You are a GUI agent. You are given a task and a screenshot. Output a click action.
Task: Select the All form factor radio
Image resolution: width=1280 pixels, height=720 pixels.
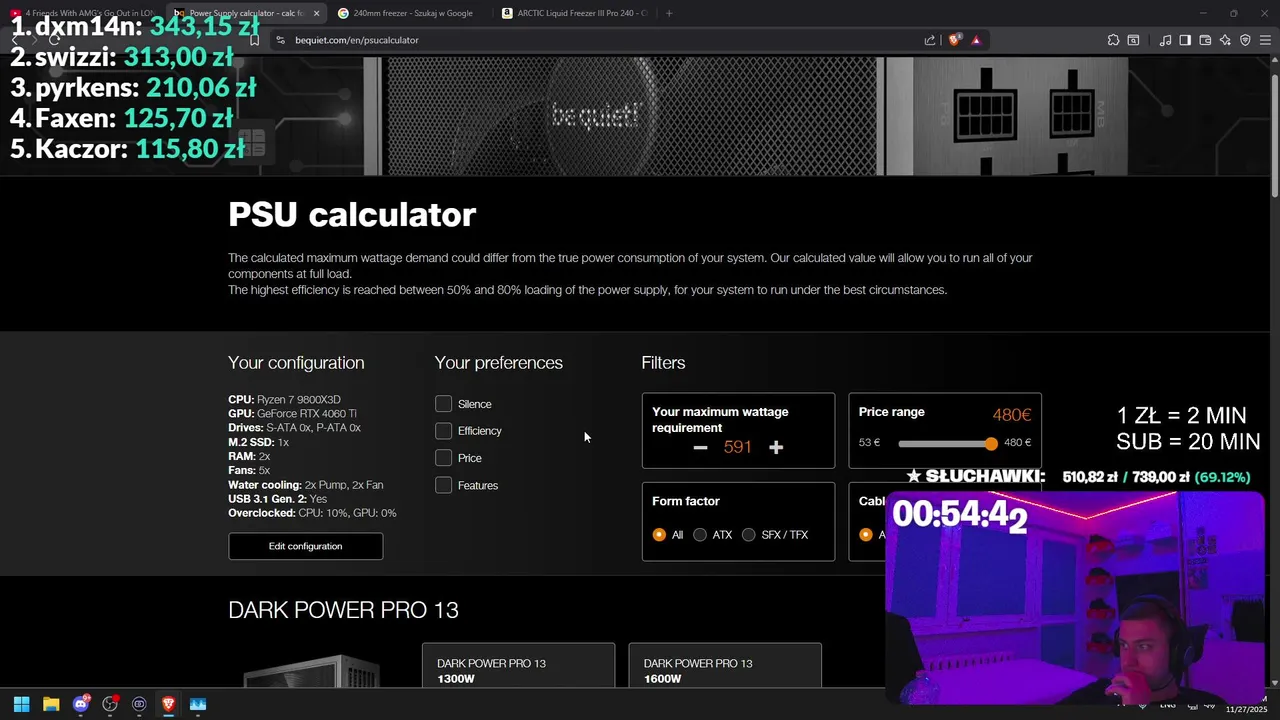click(659, 535)
